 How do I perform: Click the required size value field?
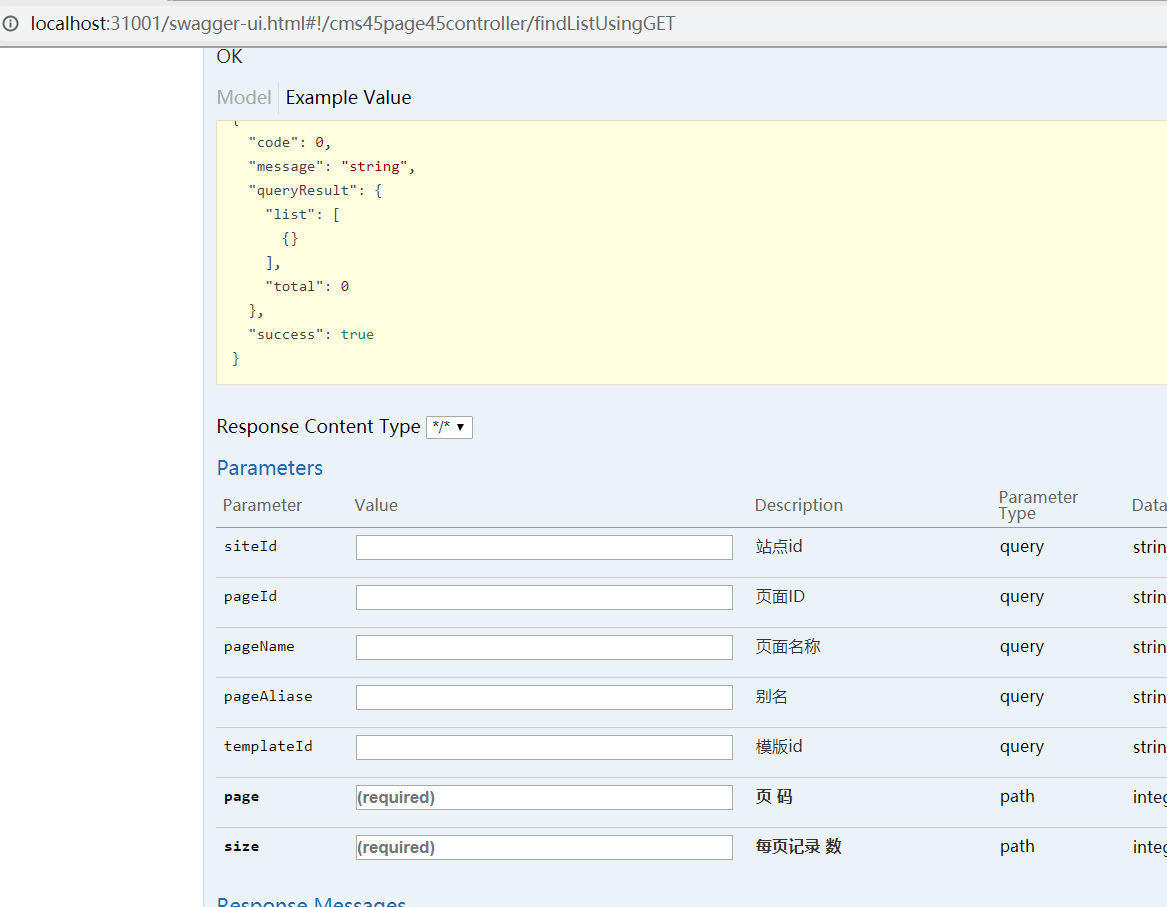544,847
